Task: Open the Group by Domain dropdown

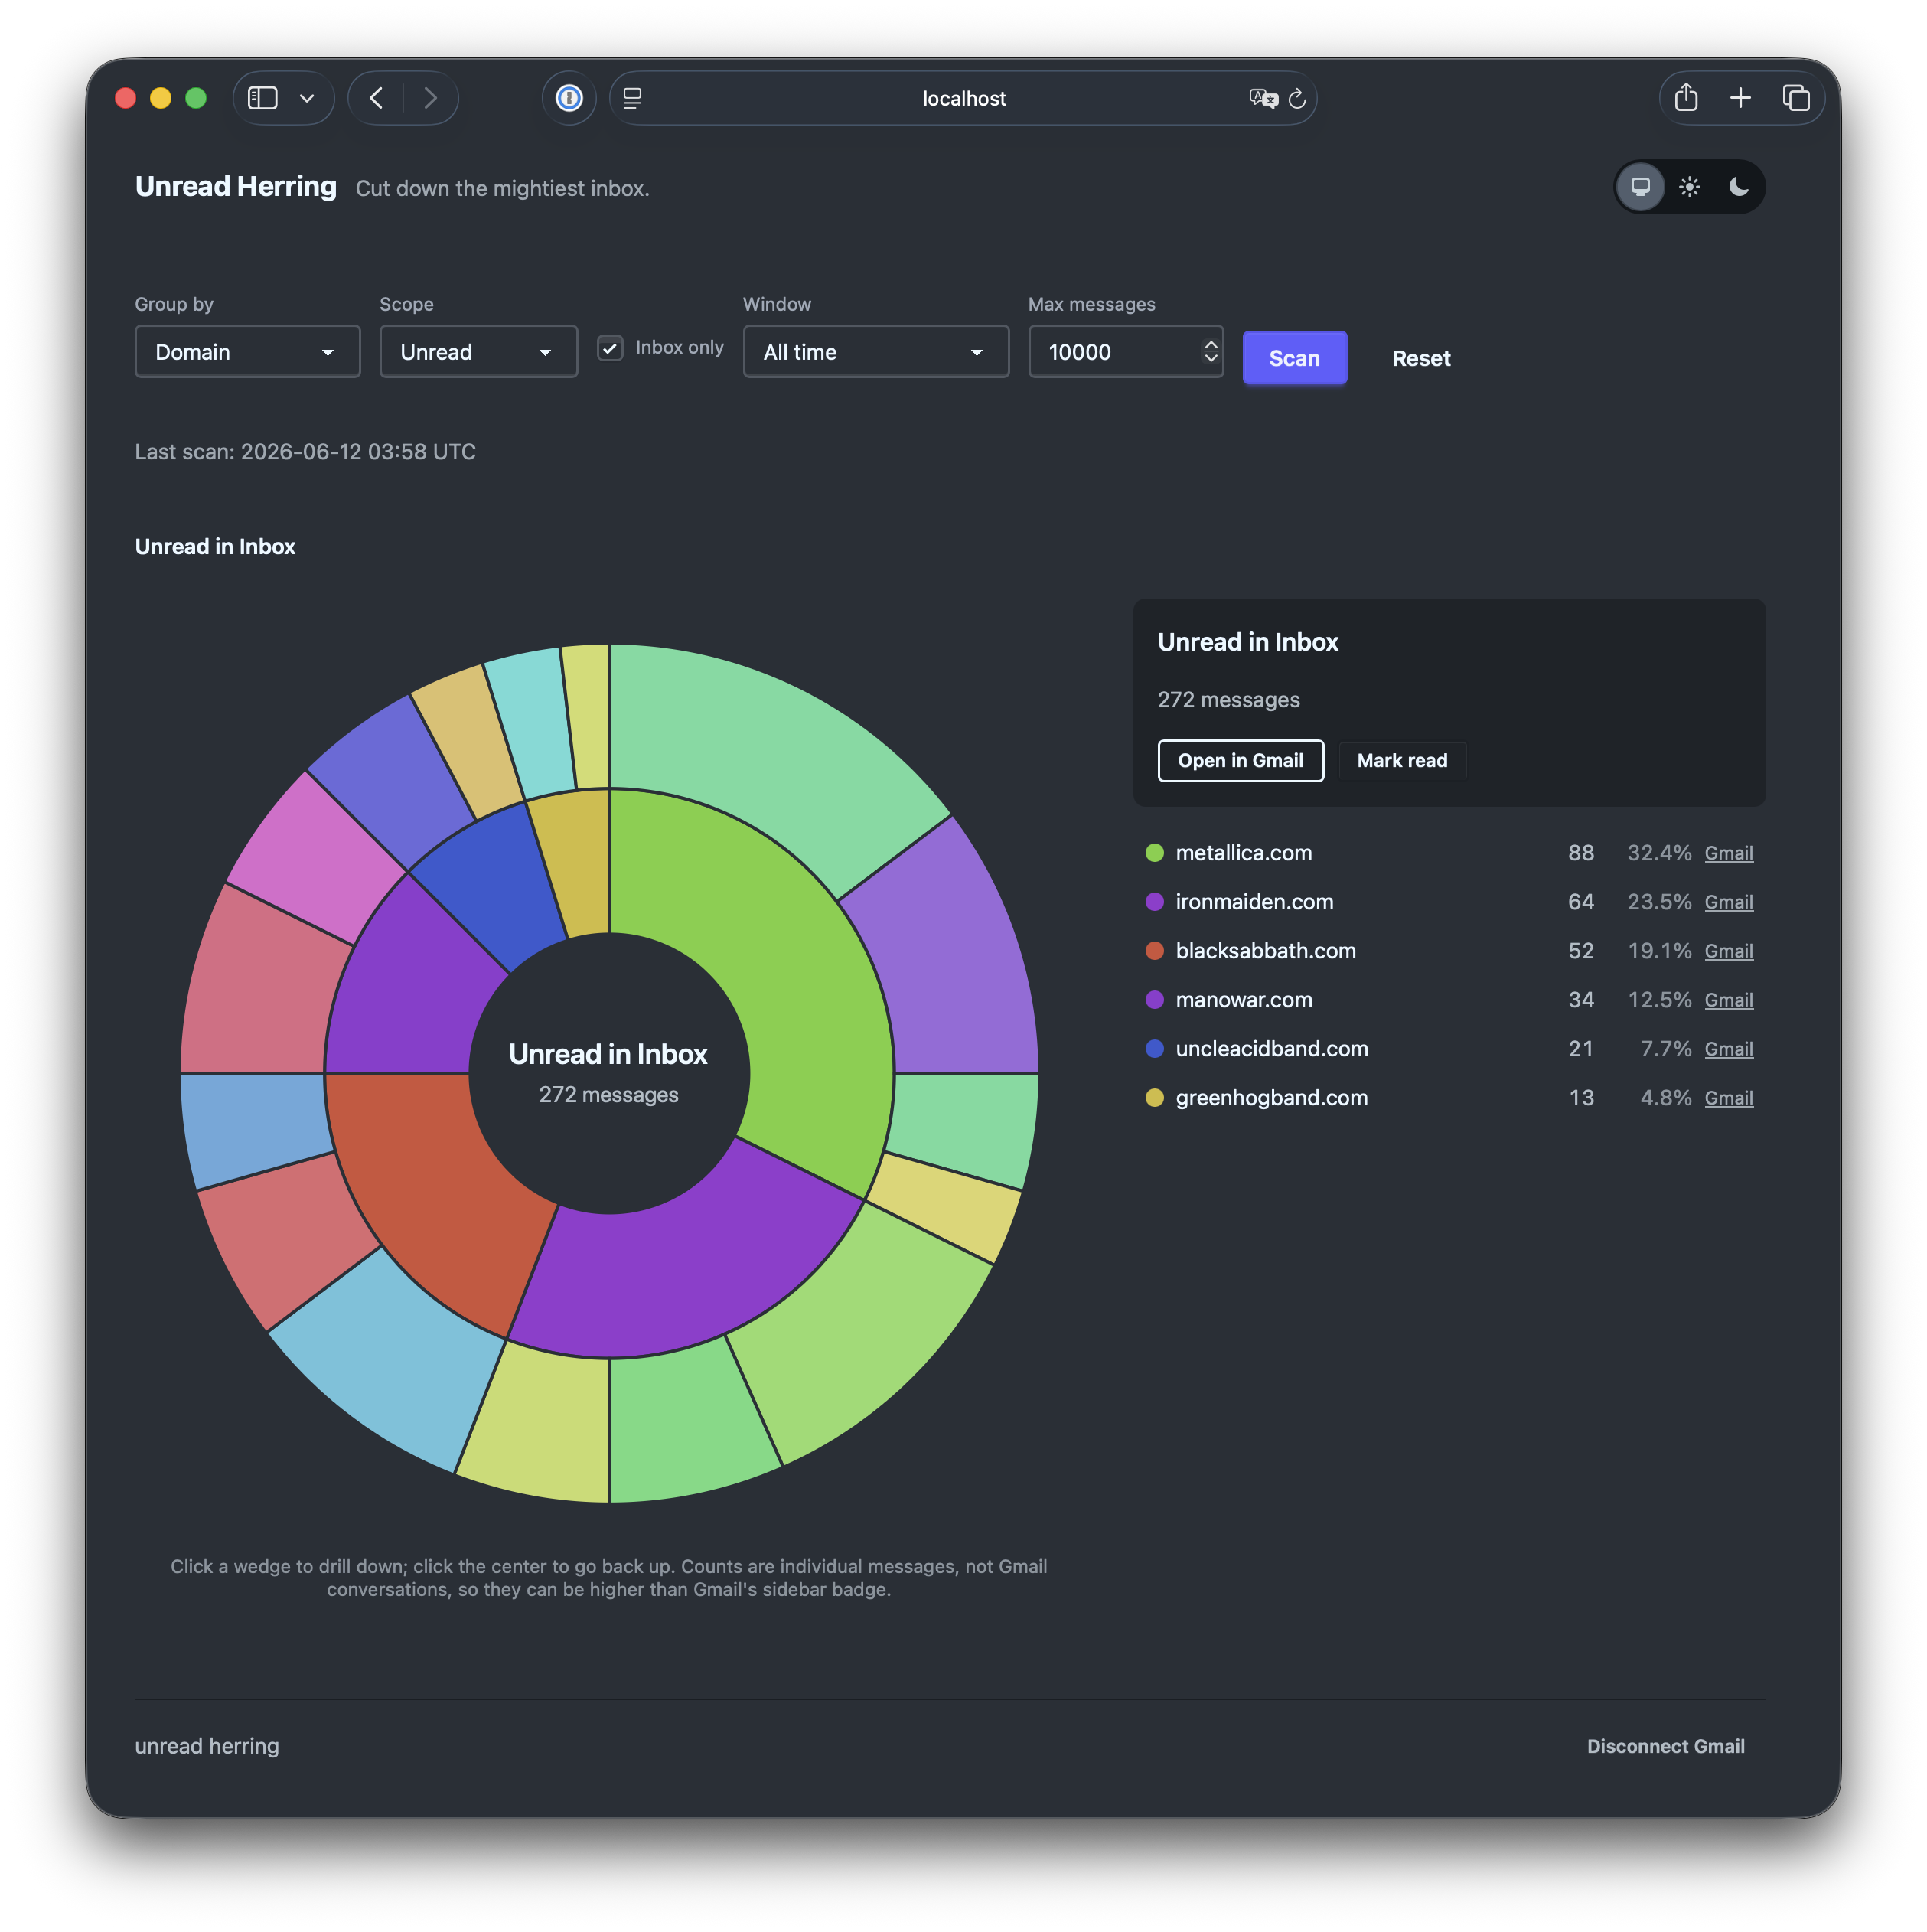Action: (x=247, y=351)
